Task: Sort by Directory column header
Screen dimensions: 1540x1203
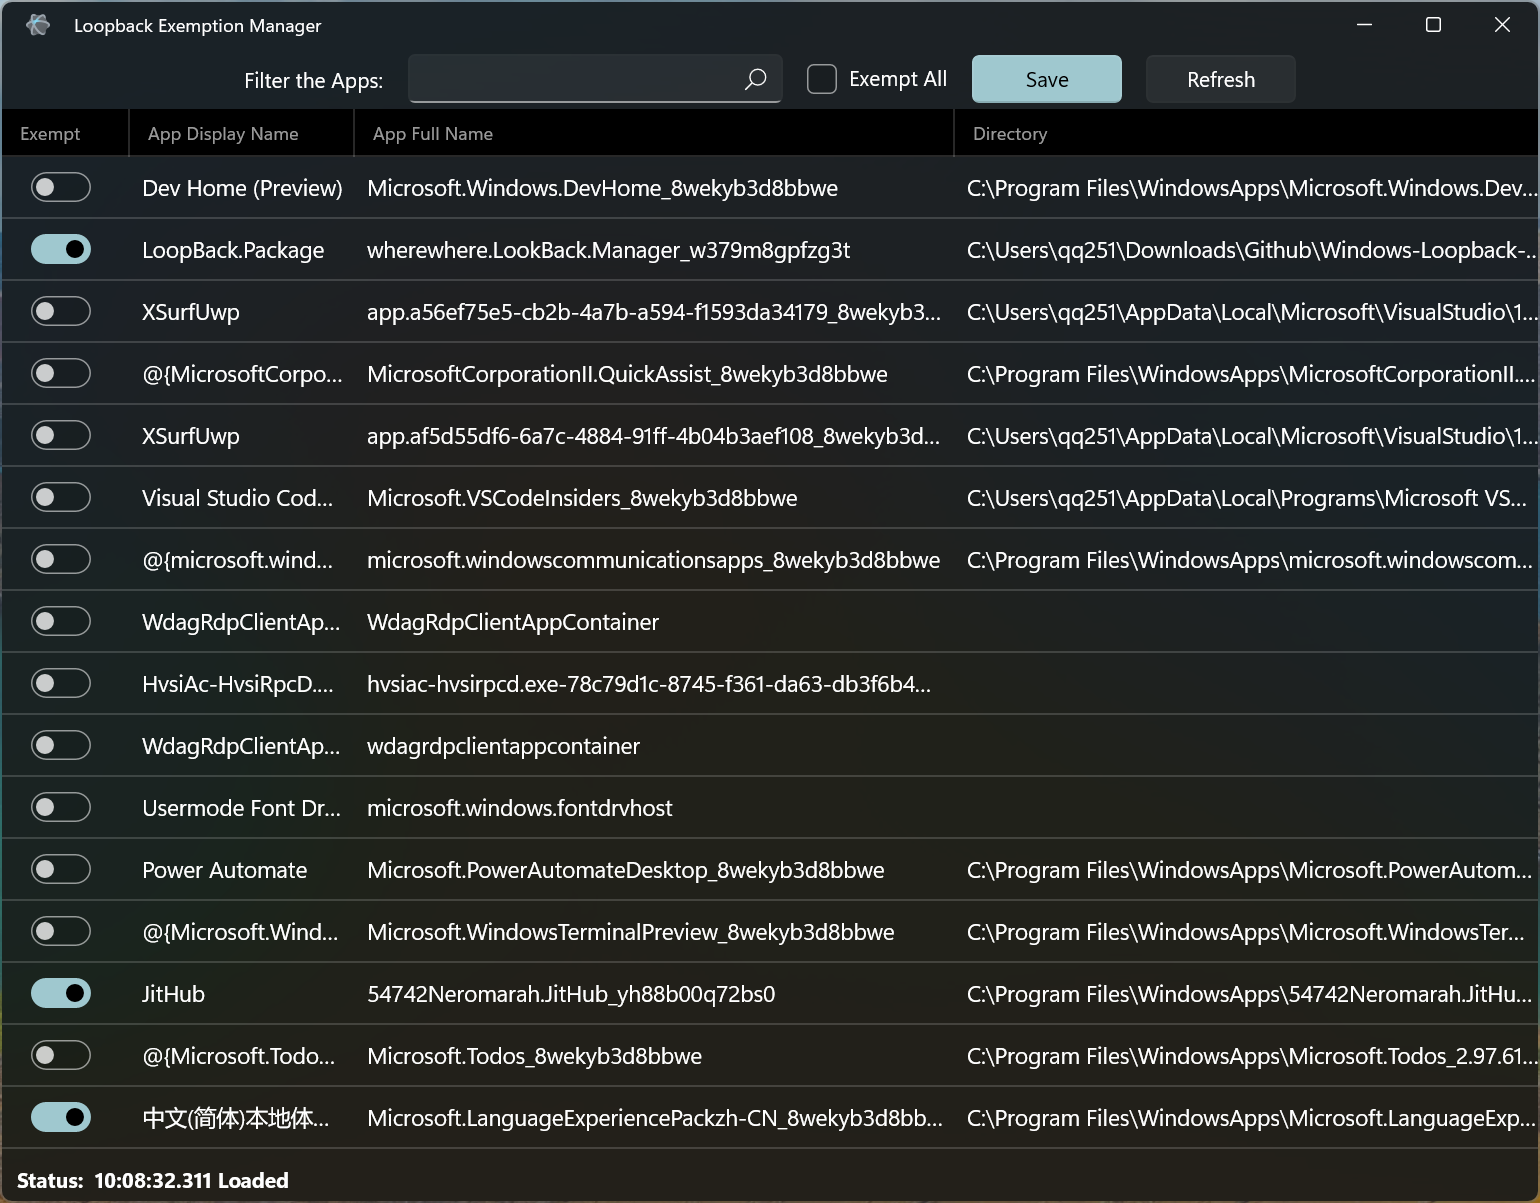Action: coord(1247,134)
